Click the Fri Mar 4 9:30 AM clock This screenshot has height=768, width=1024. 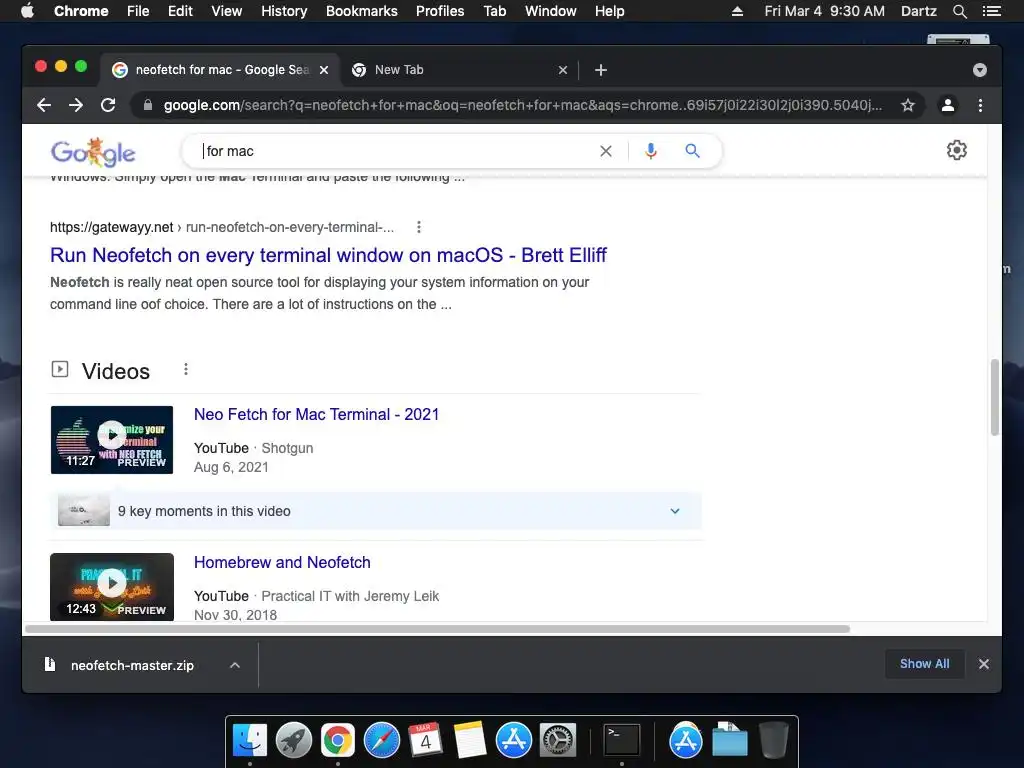(x=824, y=11)
